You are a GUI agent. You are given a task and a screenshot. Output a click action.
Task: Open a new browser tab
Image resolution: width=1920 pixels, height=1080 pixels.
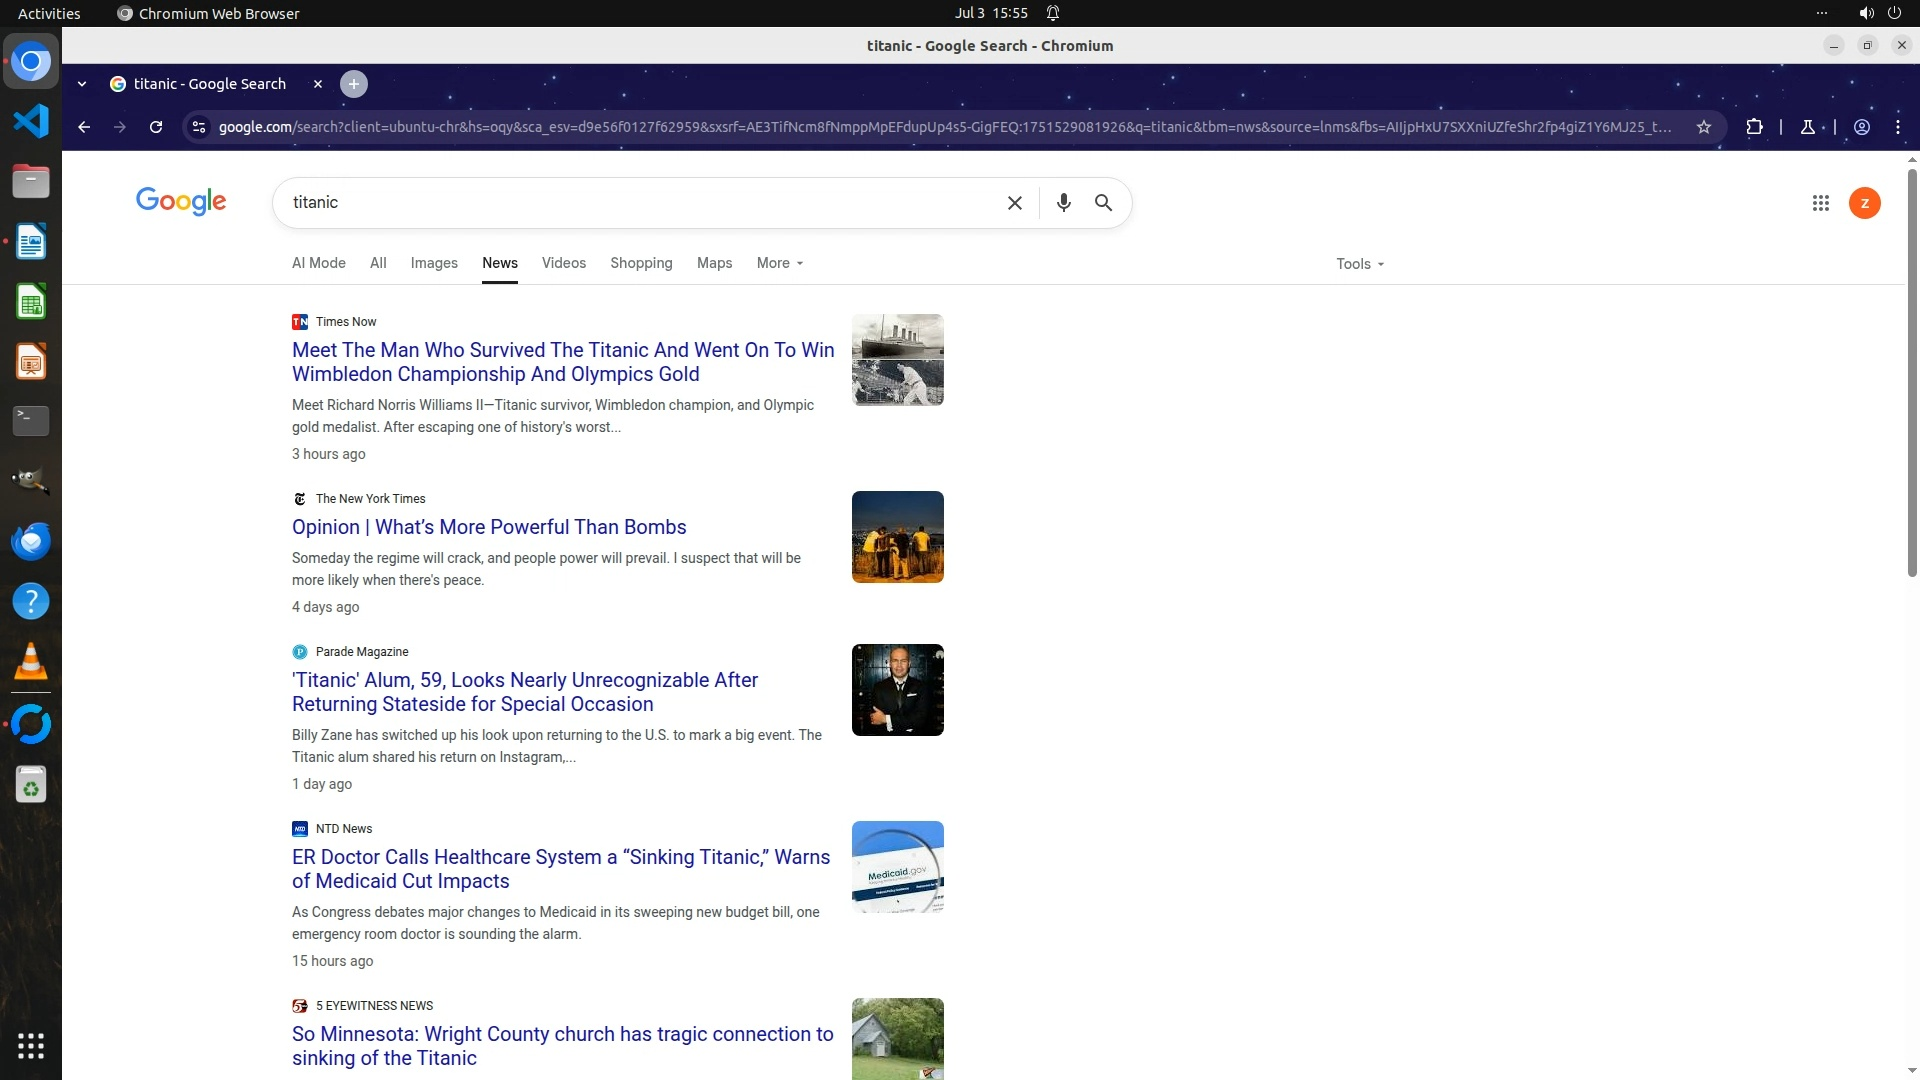pyautogui.click(x=353, y=84)
